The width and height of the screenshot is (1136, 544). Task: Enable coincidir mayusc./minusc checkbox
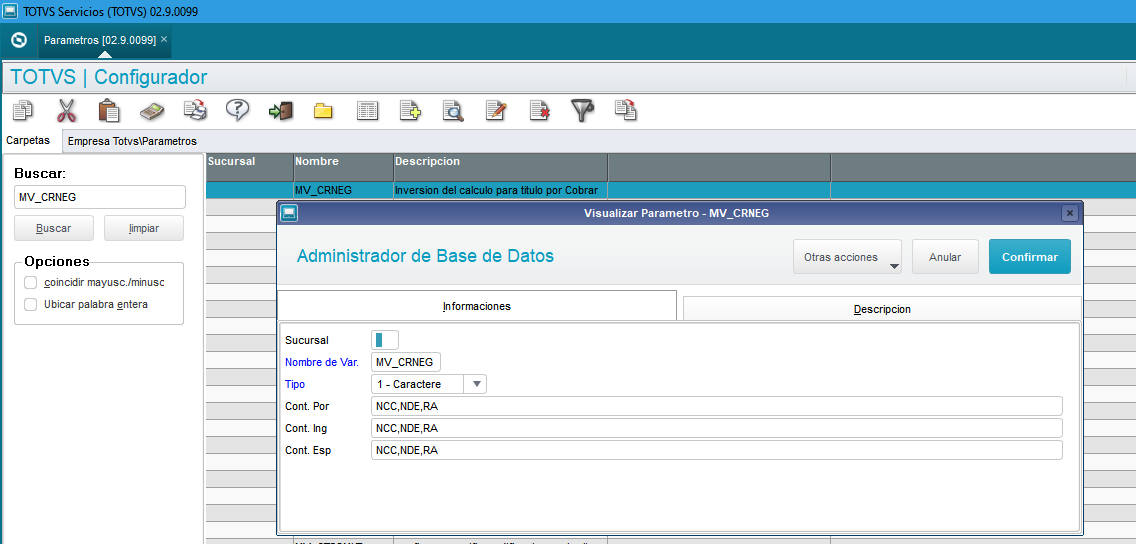[x=30, y=283]
